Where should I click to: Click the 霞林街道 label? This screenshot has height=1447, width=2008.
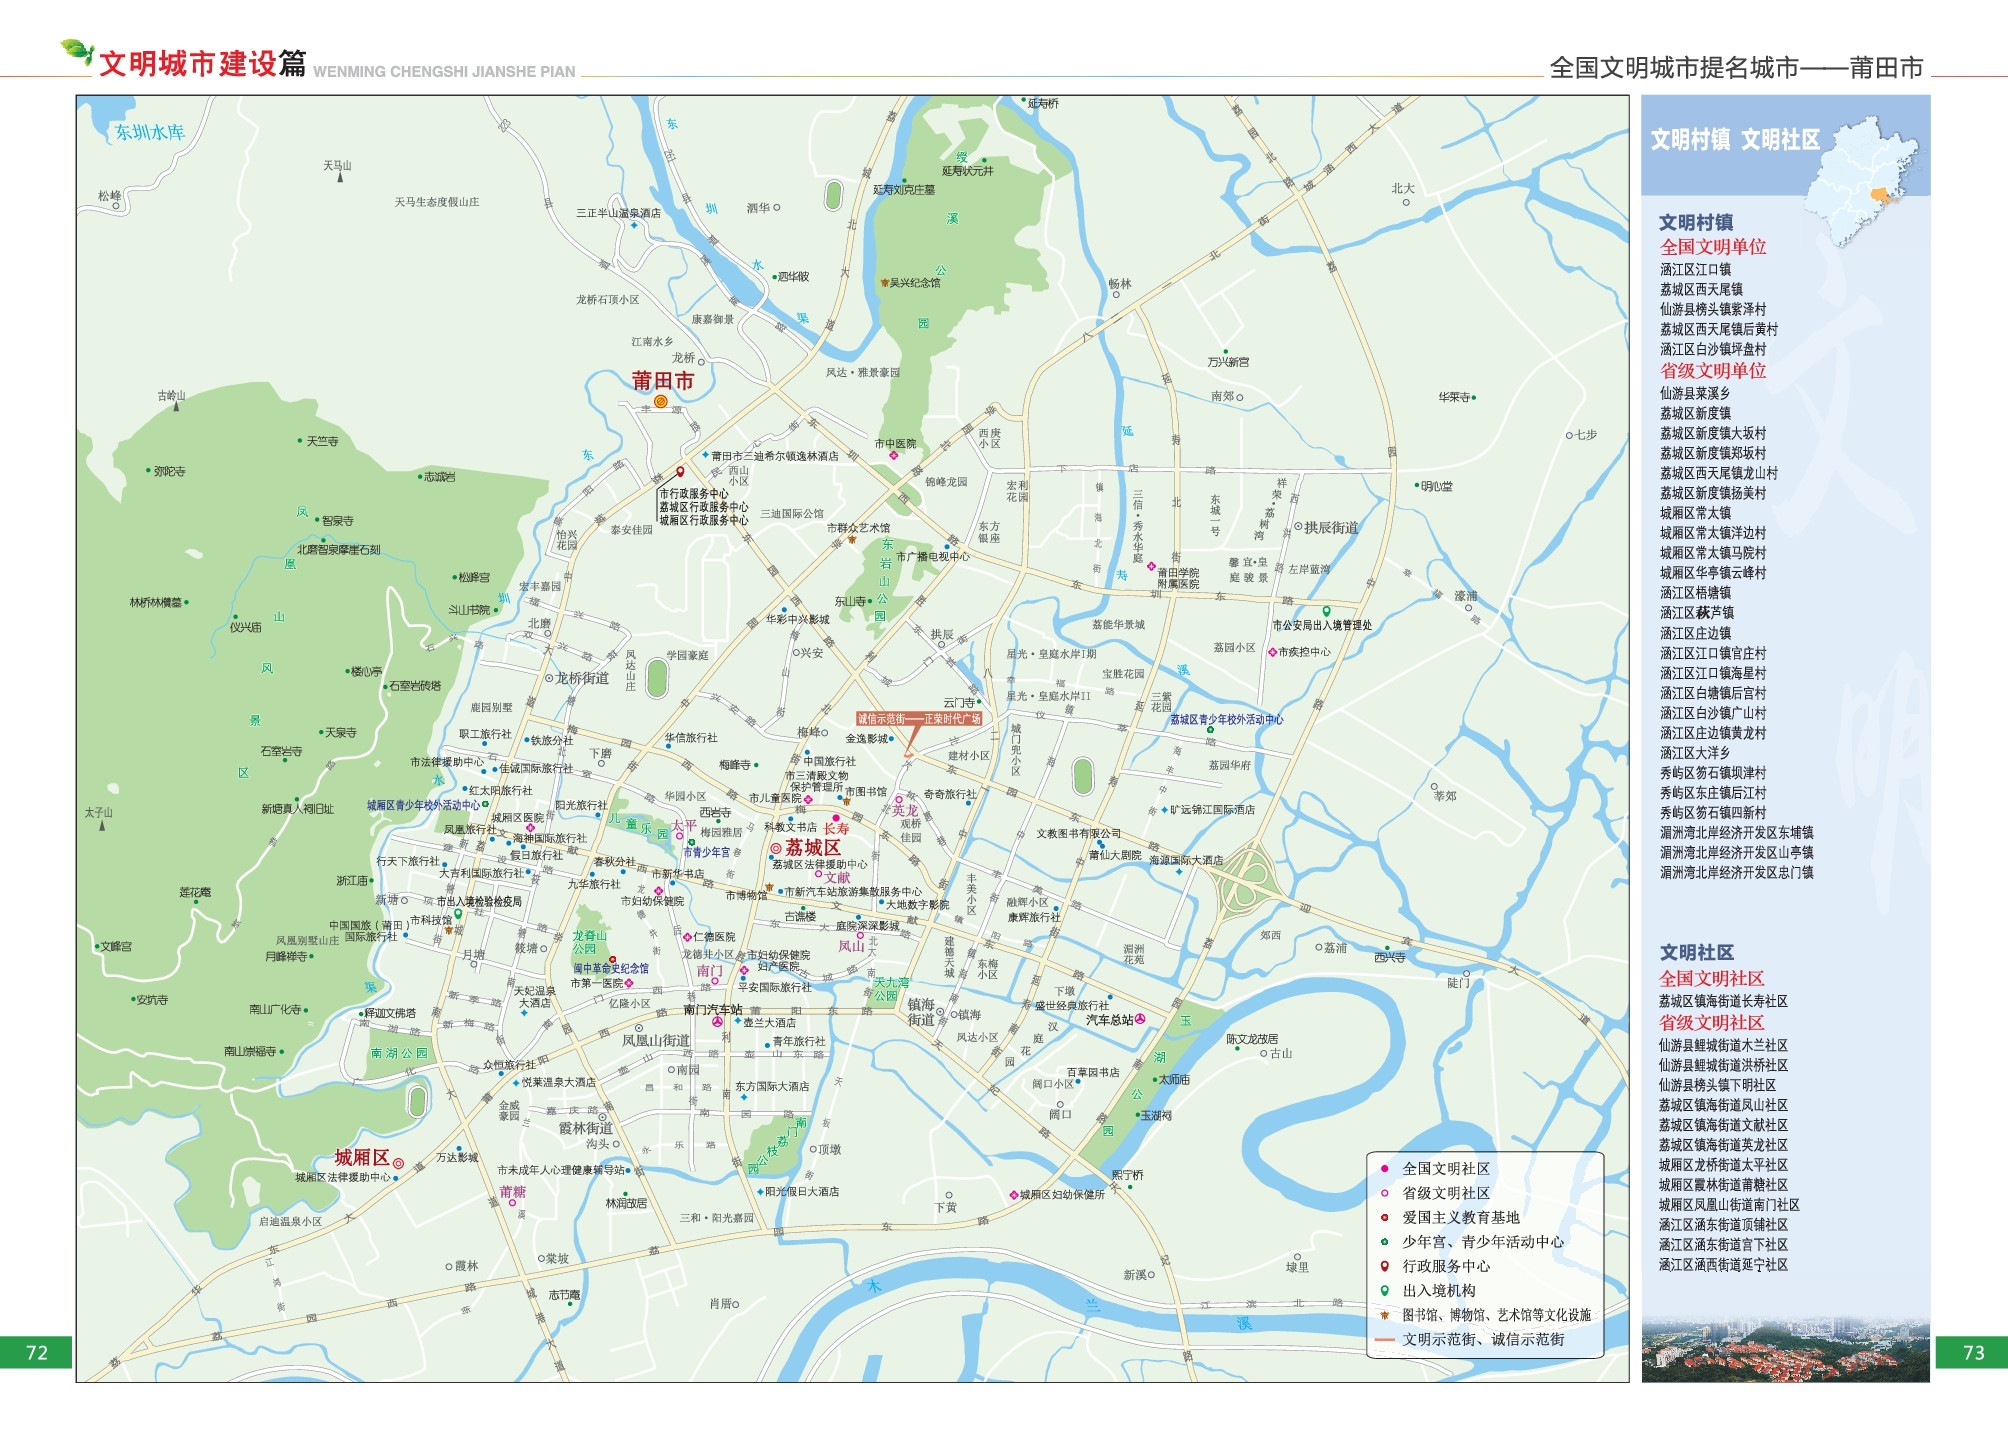[x=586, y=1128]
